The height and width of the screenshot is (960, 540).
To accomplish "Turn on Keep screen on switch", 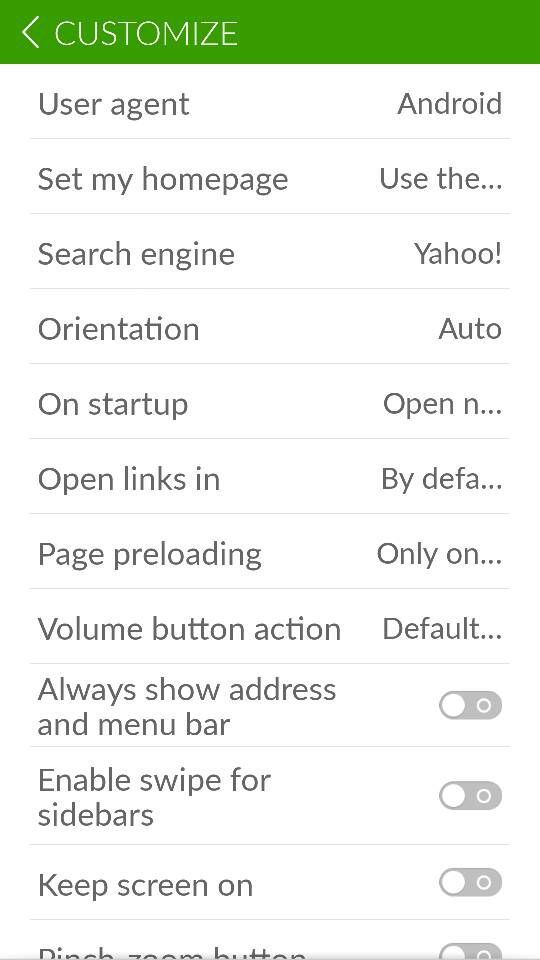I will point(470,882).
